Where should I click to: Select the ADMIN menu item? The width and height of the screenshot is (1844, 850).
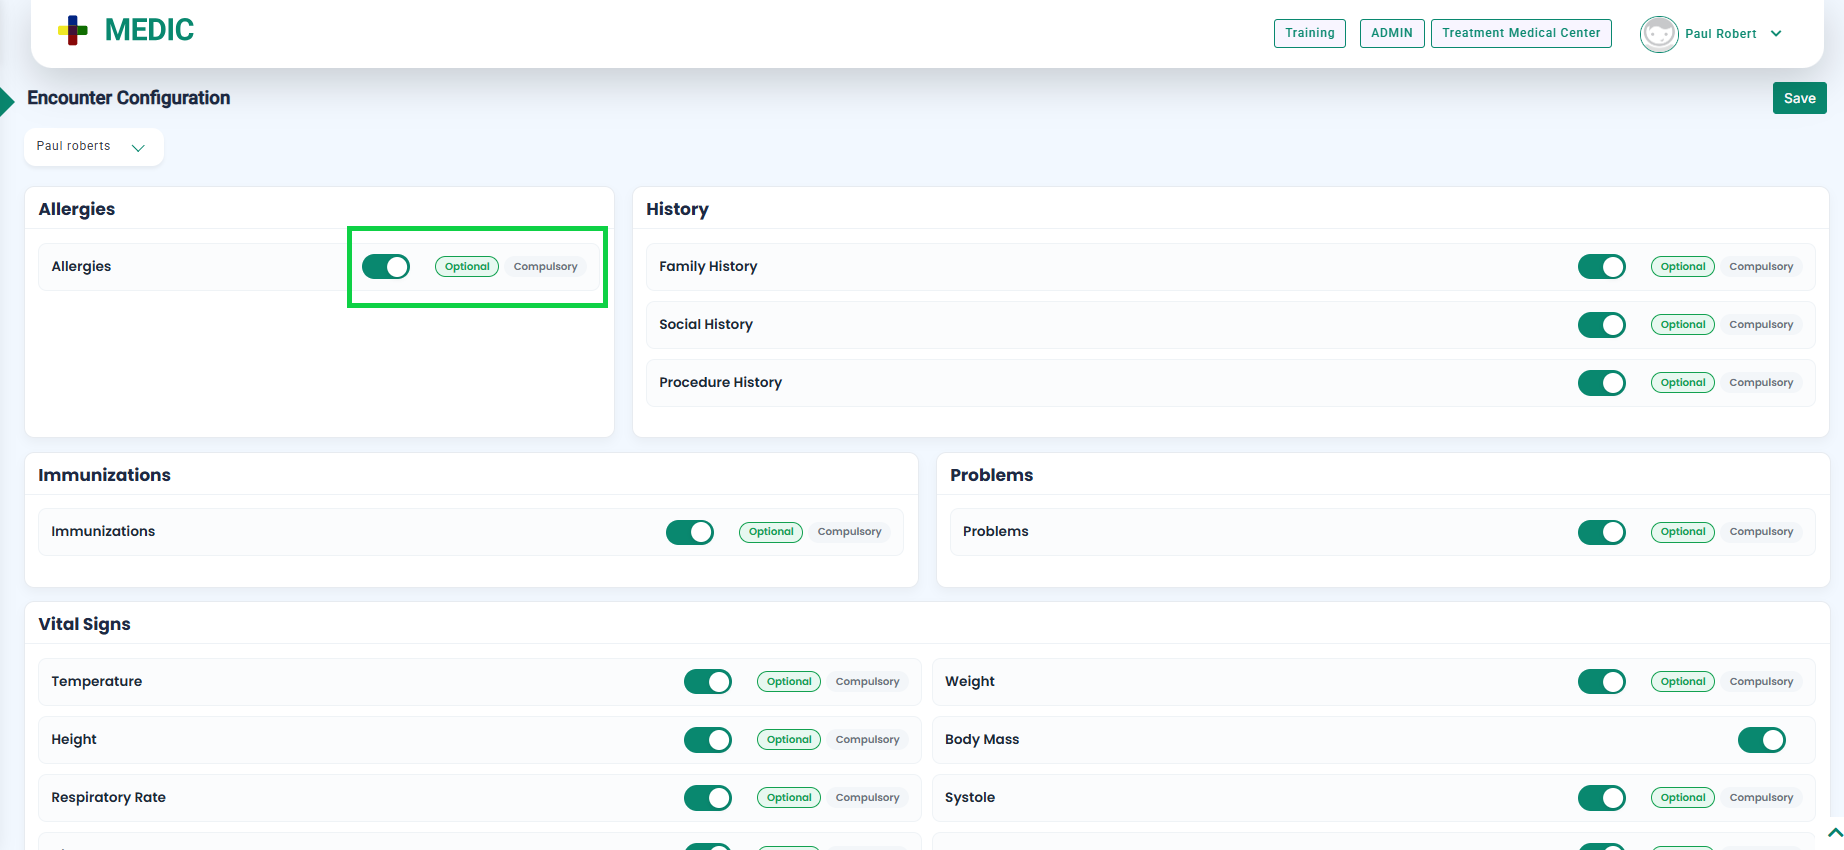[x=1391, y=33]
